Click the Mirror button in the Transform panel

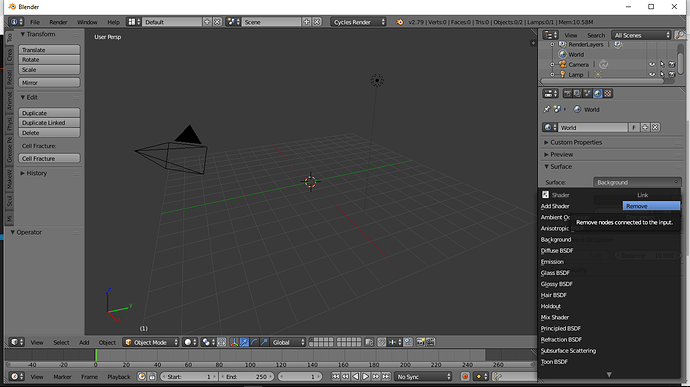pos(49,83)
